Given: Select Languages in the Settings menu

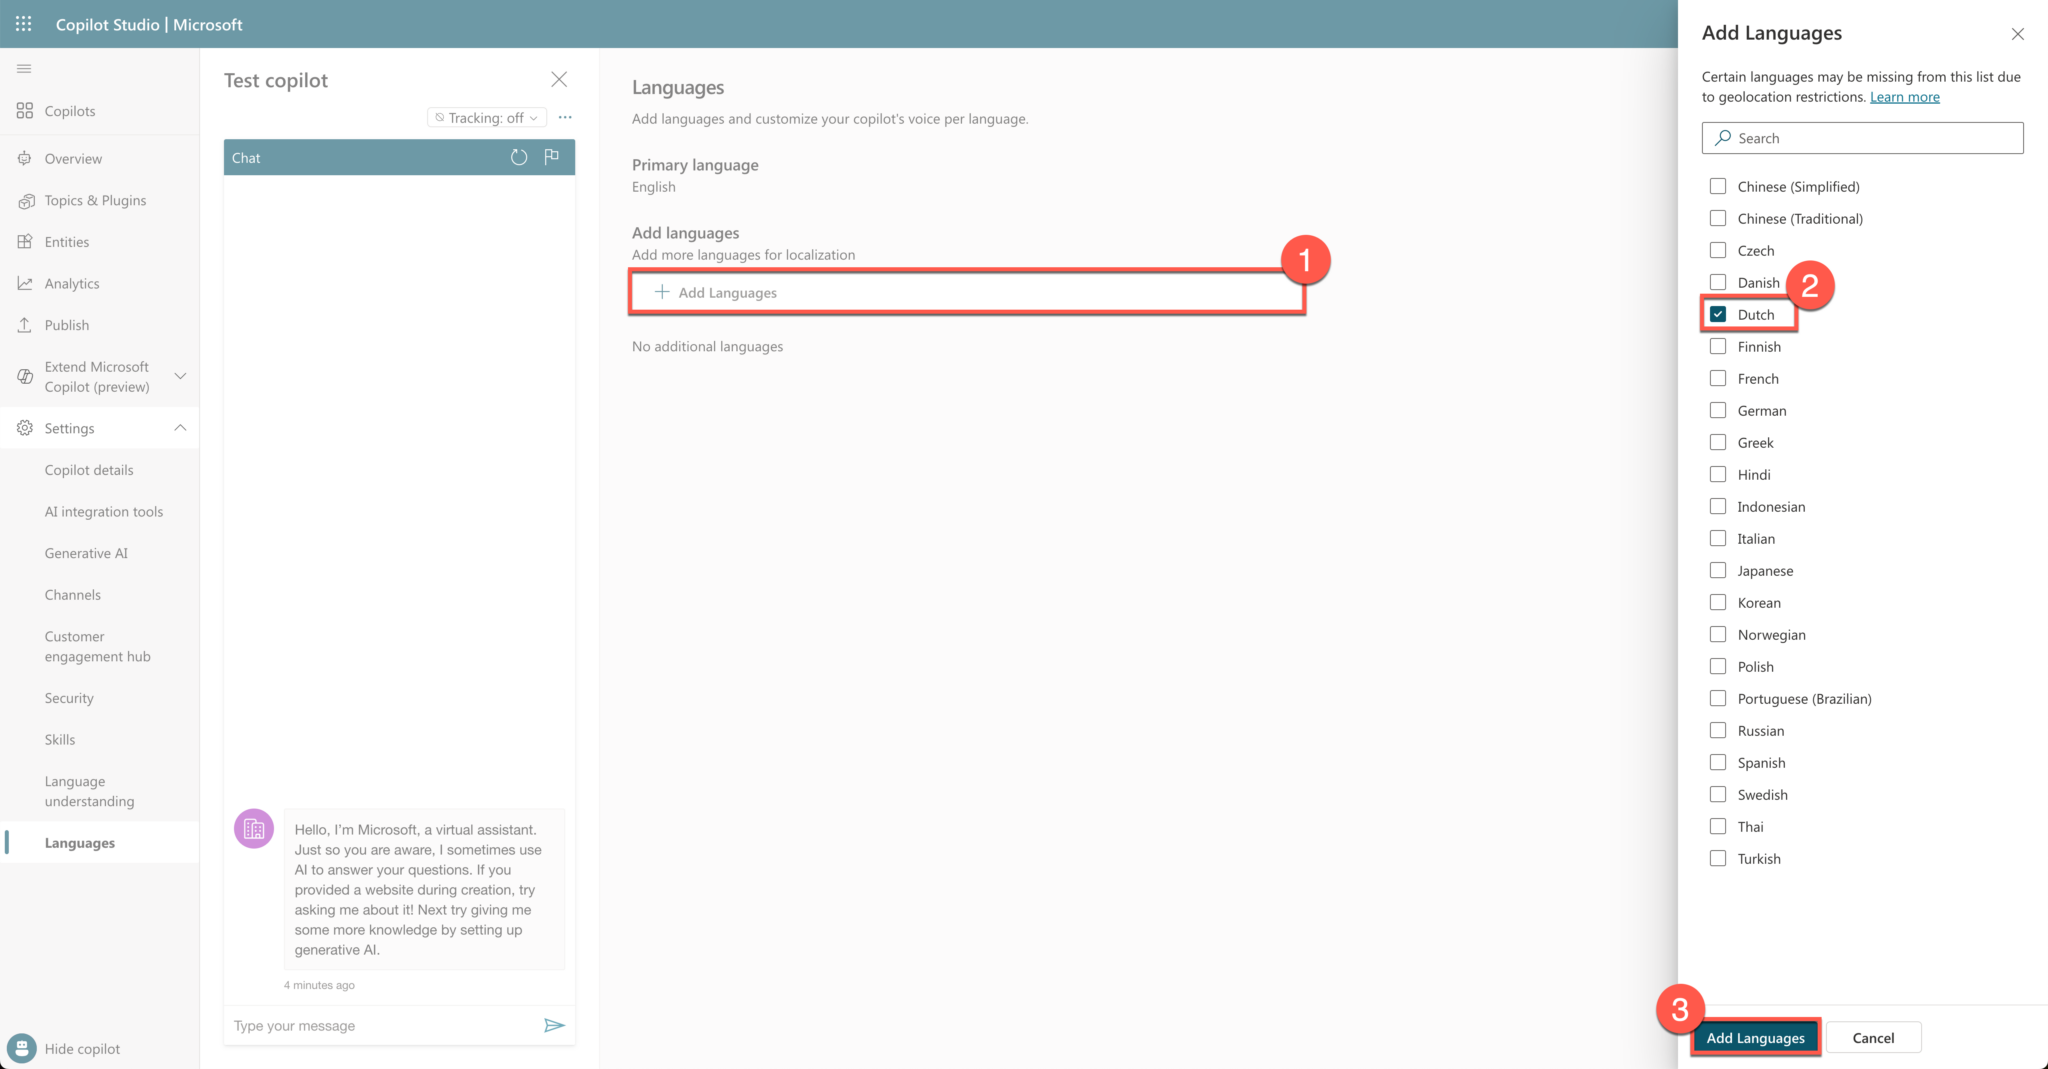Looking at the screenshot, I should (78, 842).
